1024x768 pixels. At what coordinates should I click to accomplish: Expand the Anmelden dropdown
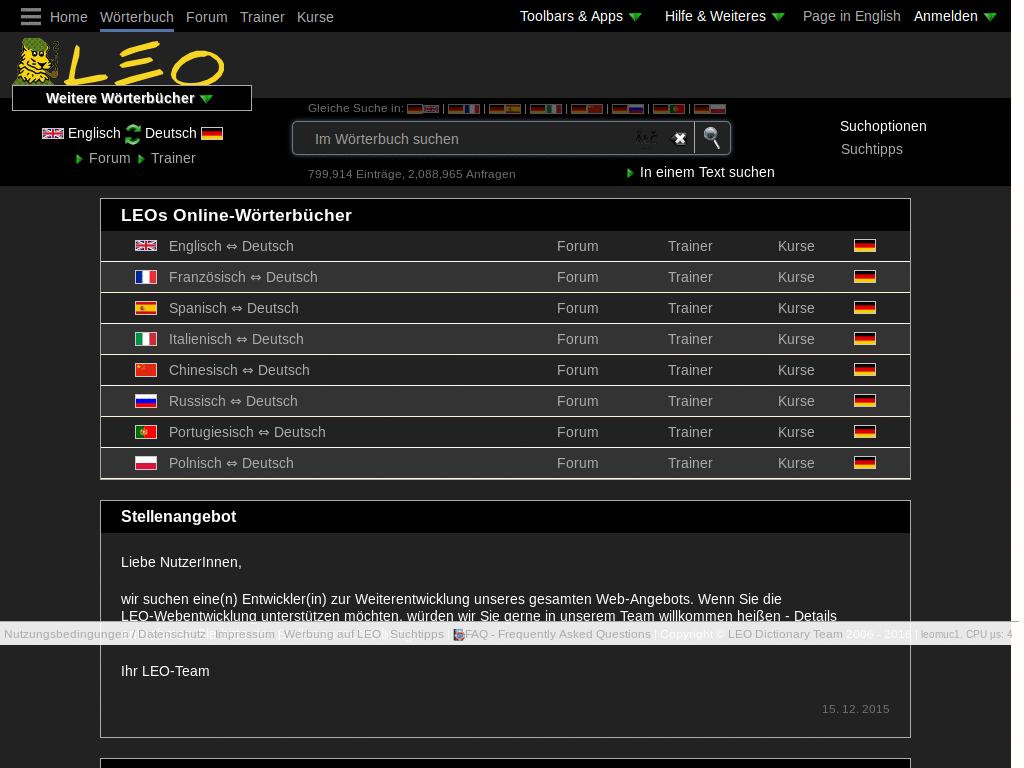(955, 16)
